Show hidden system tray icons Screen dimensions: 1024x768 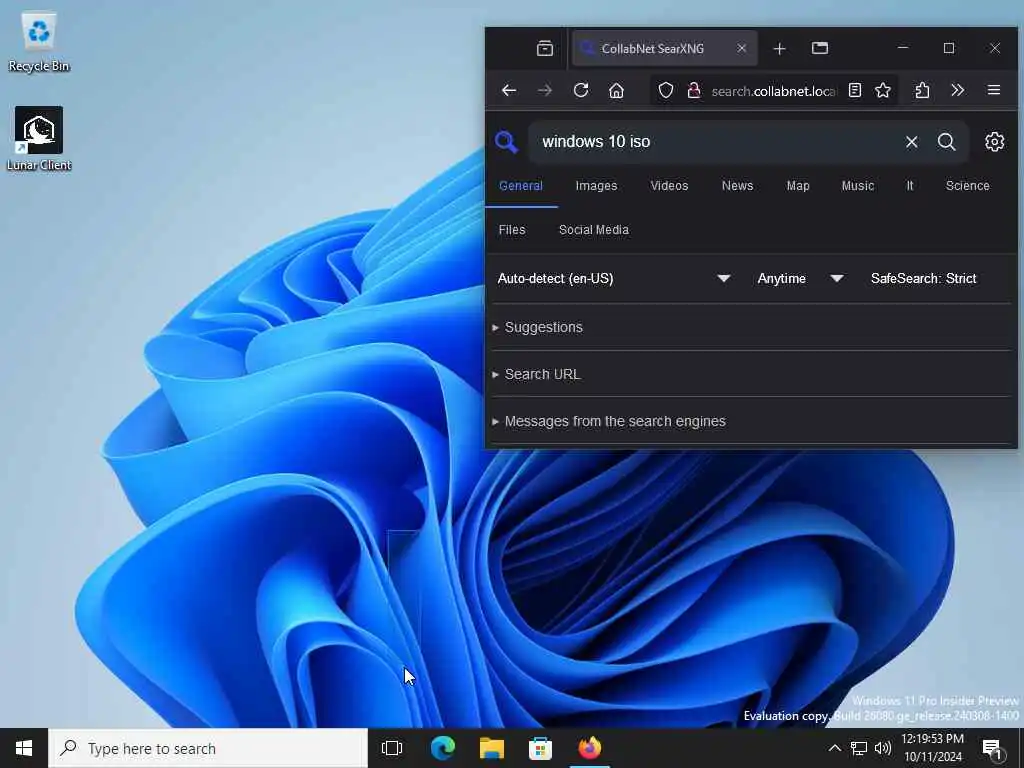835,748
